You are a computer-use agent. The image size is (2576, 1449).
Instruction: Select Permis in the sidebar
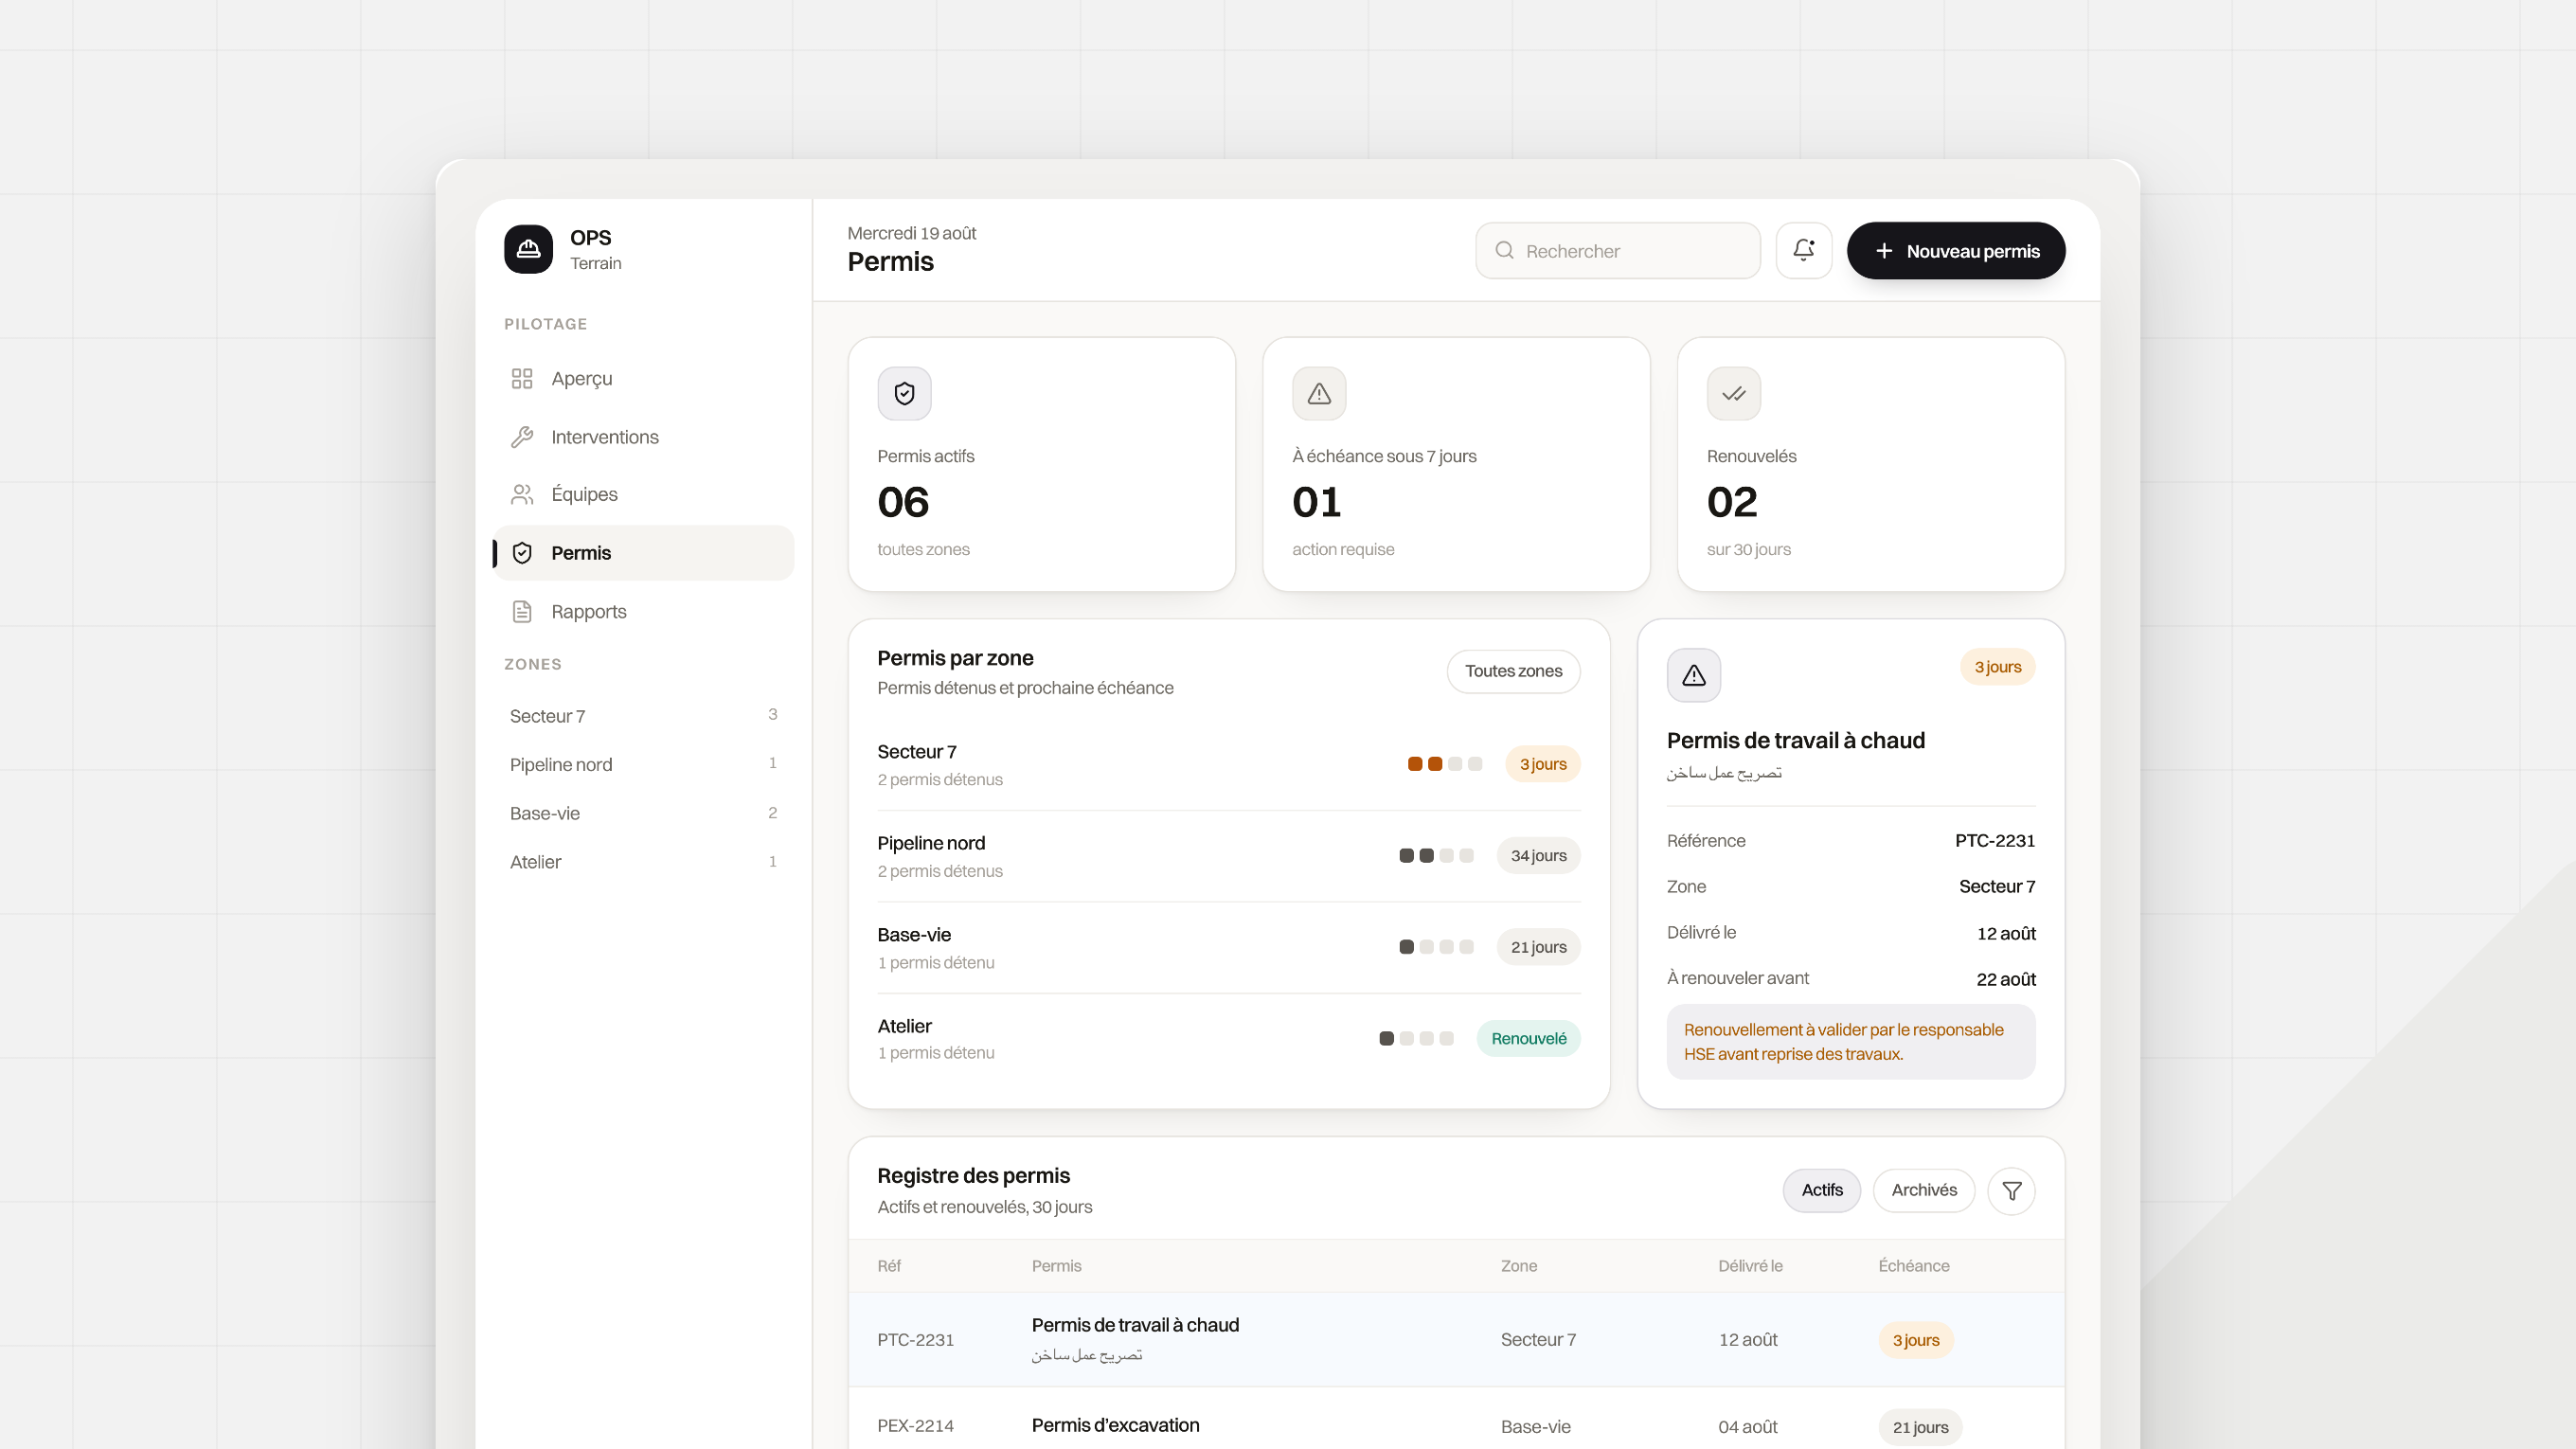click(644, 553)
